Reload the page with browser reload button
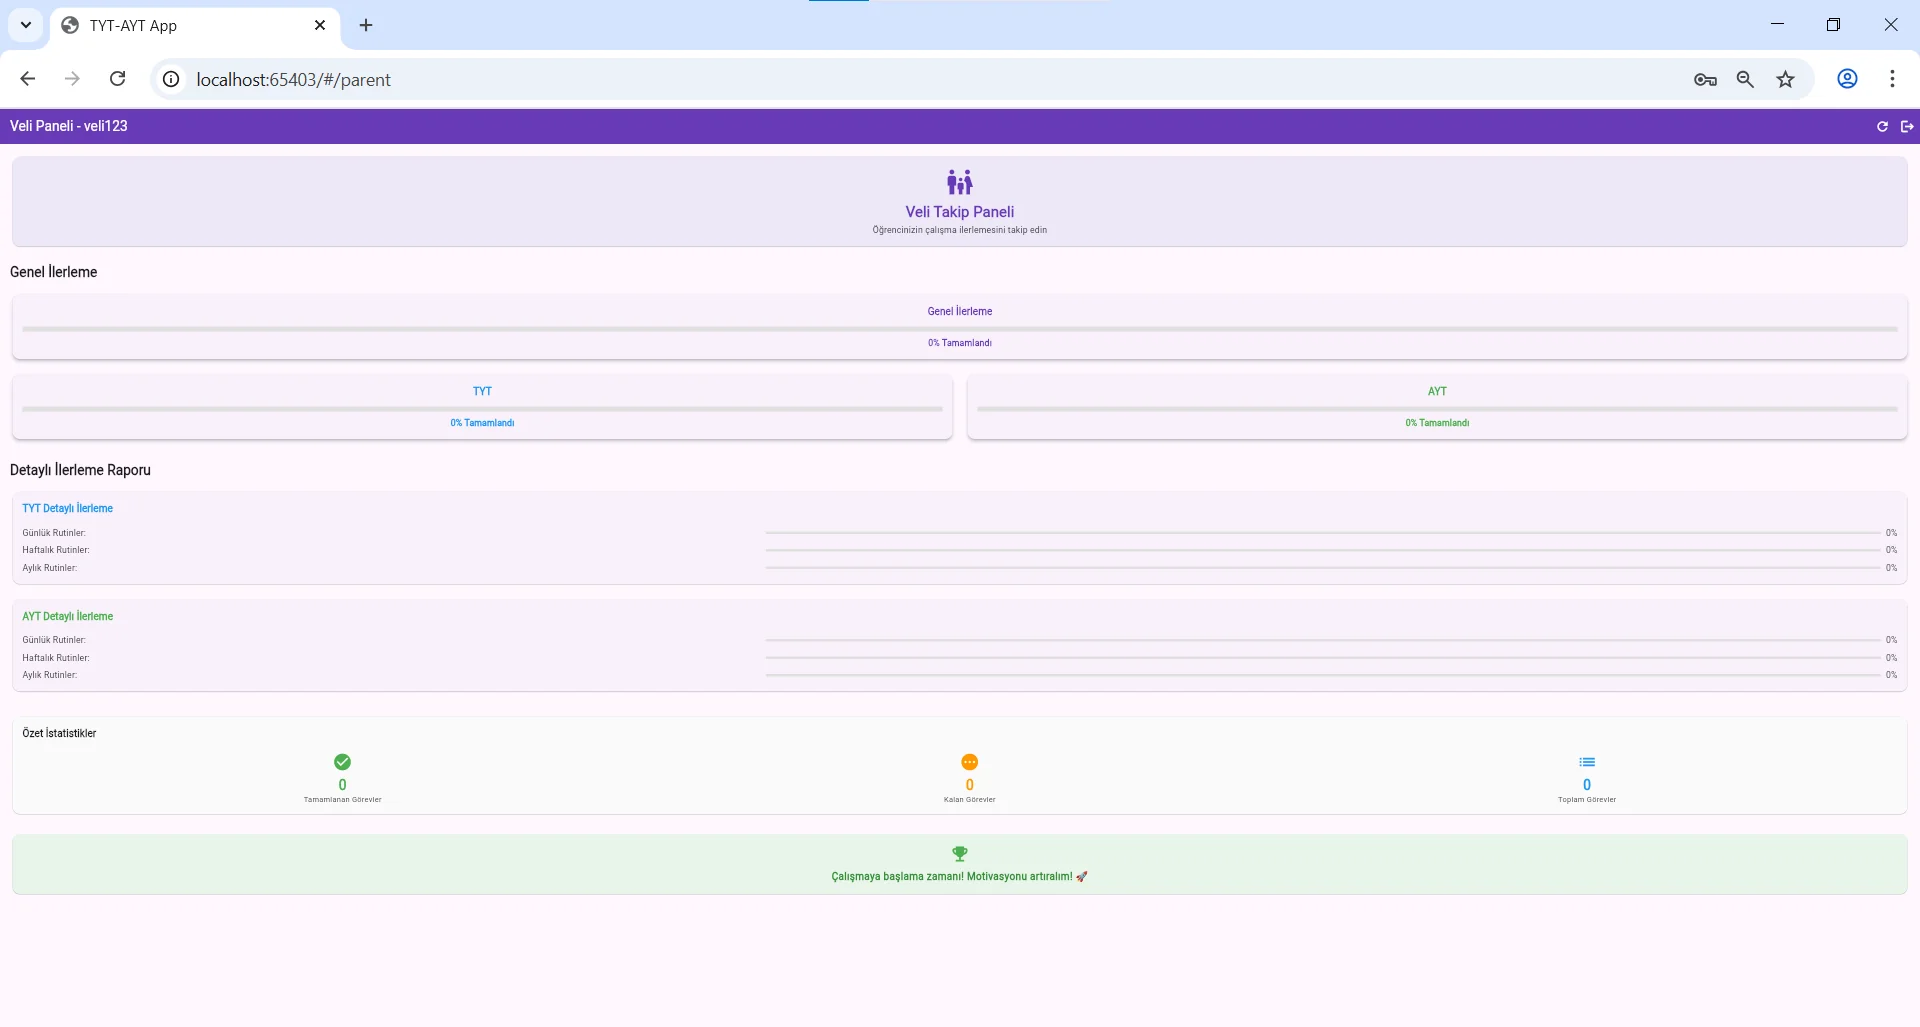Screen dimensions: 1920x1027 pos(117,79)
